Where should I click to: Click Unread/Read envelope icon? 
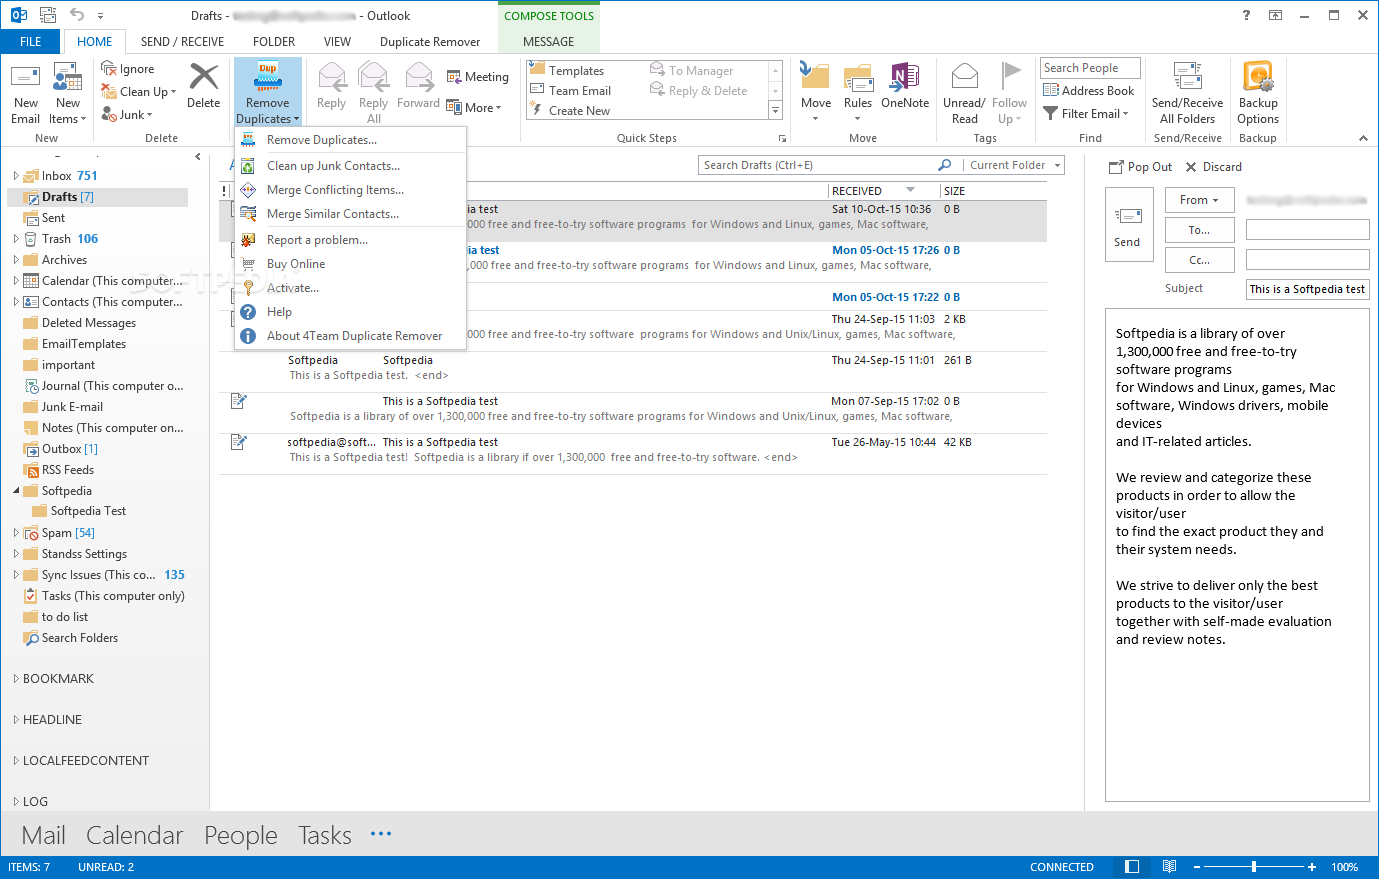pyautogui.click(x=964, y=77)
